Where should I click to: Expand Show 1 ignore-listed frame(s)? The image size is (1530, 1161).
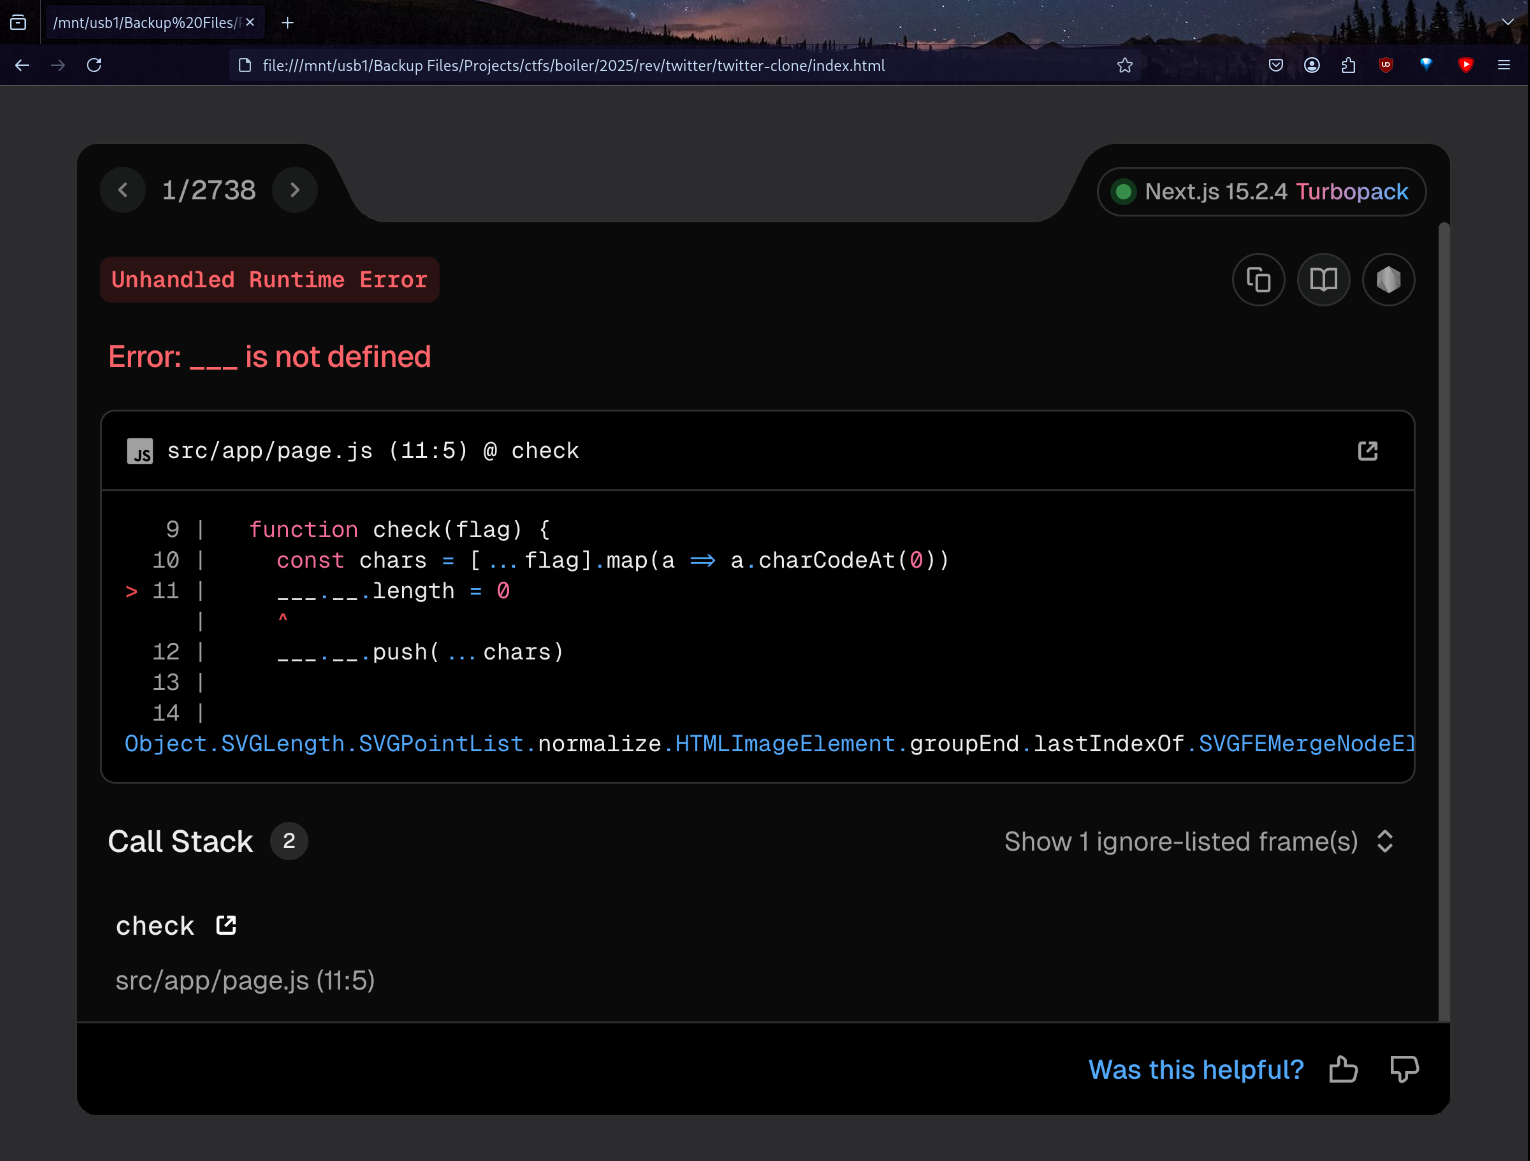[1198, 842]
